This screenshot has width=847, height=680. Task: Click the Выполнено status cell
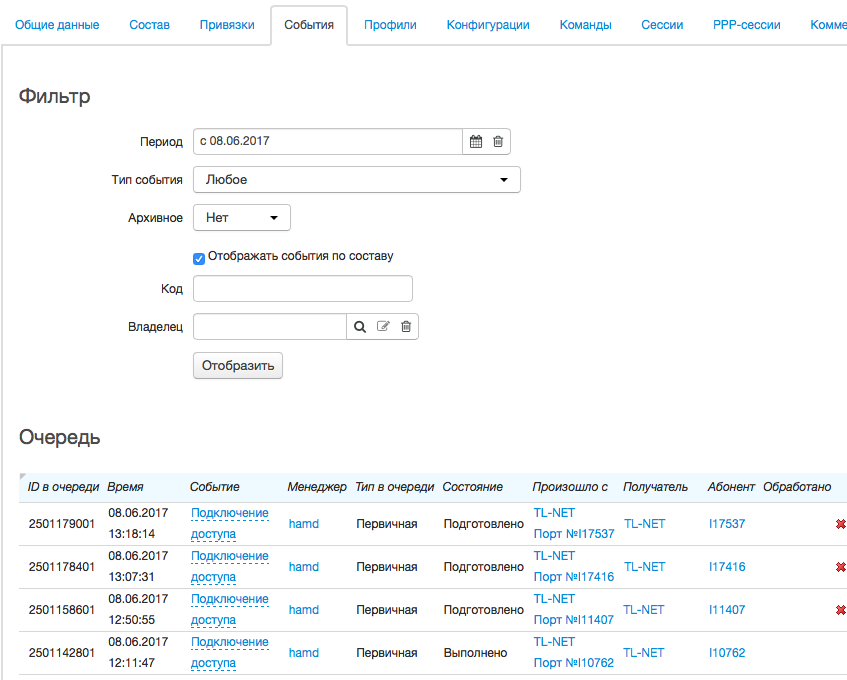coord(475,652)
